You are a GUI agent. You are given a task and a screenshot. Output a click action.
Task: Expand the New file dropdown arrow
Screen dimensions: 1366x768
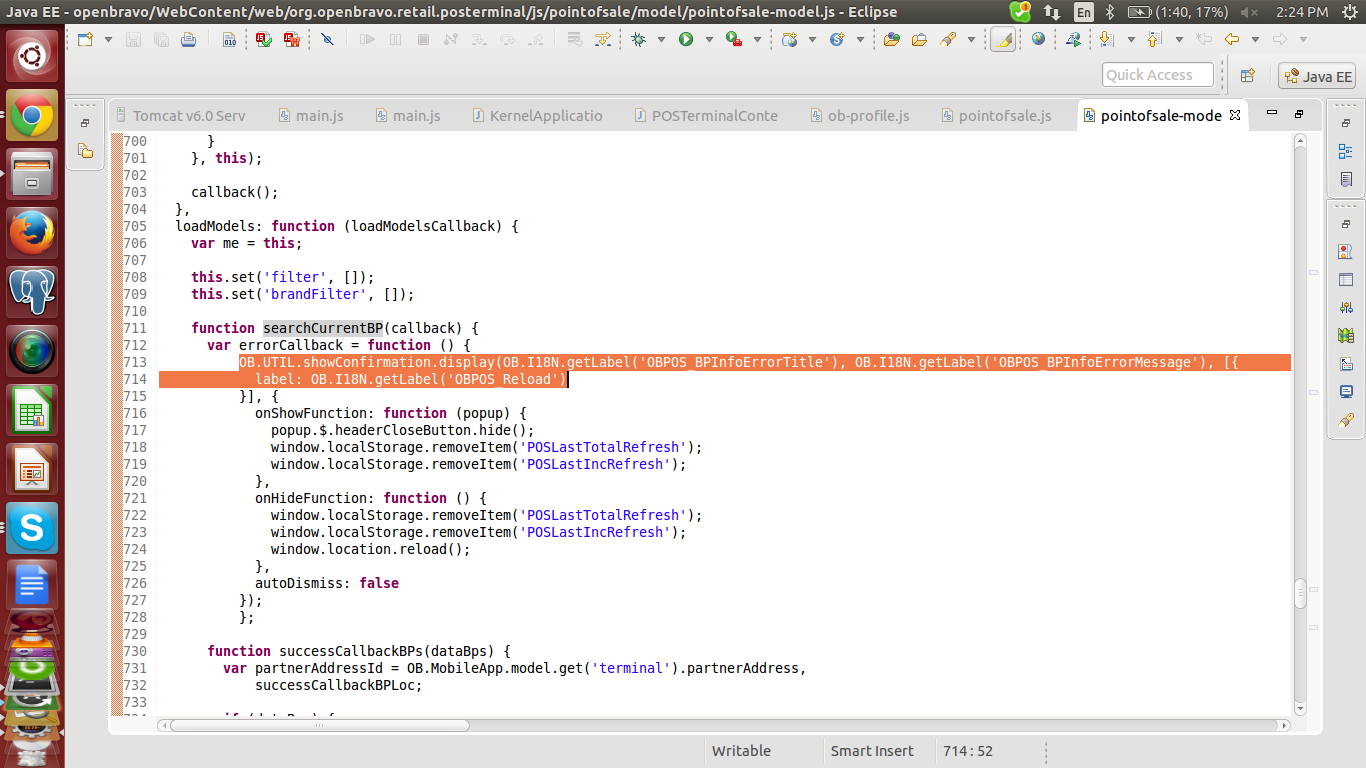108,40
